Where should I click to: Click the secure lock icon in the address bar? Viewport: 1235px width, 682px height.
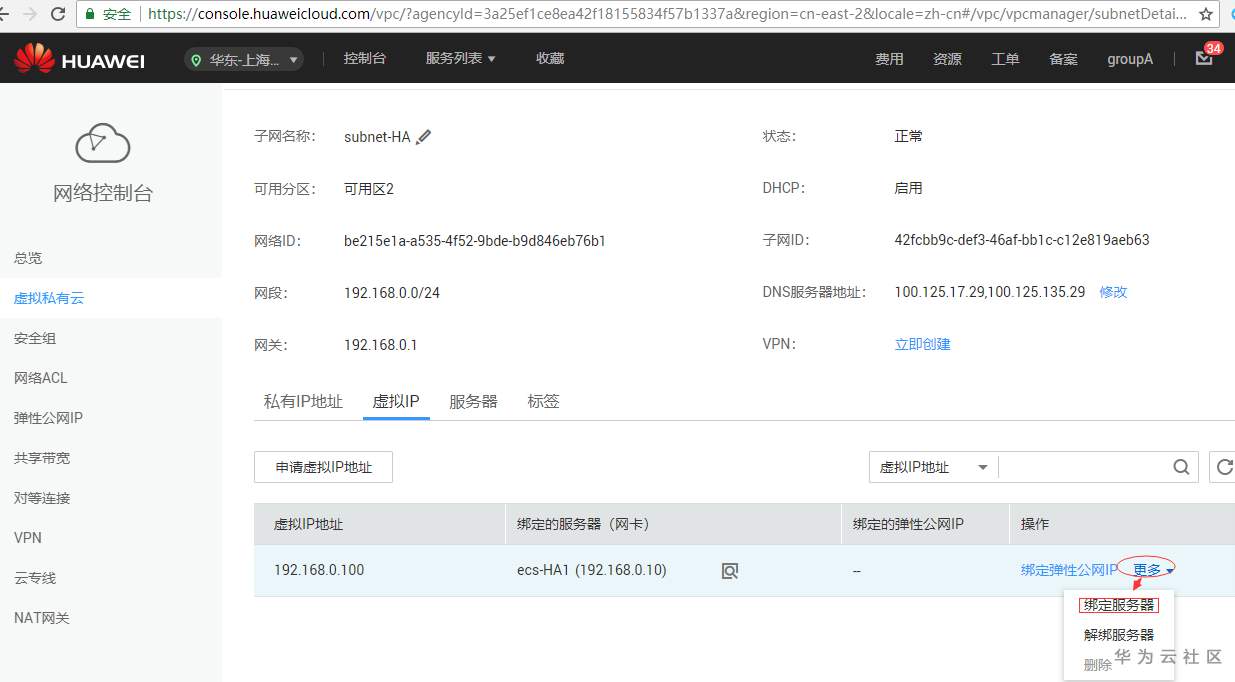(92, 14)
